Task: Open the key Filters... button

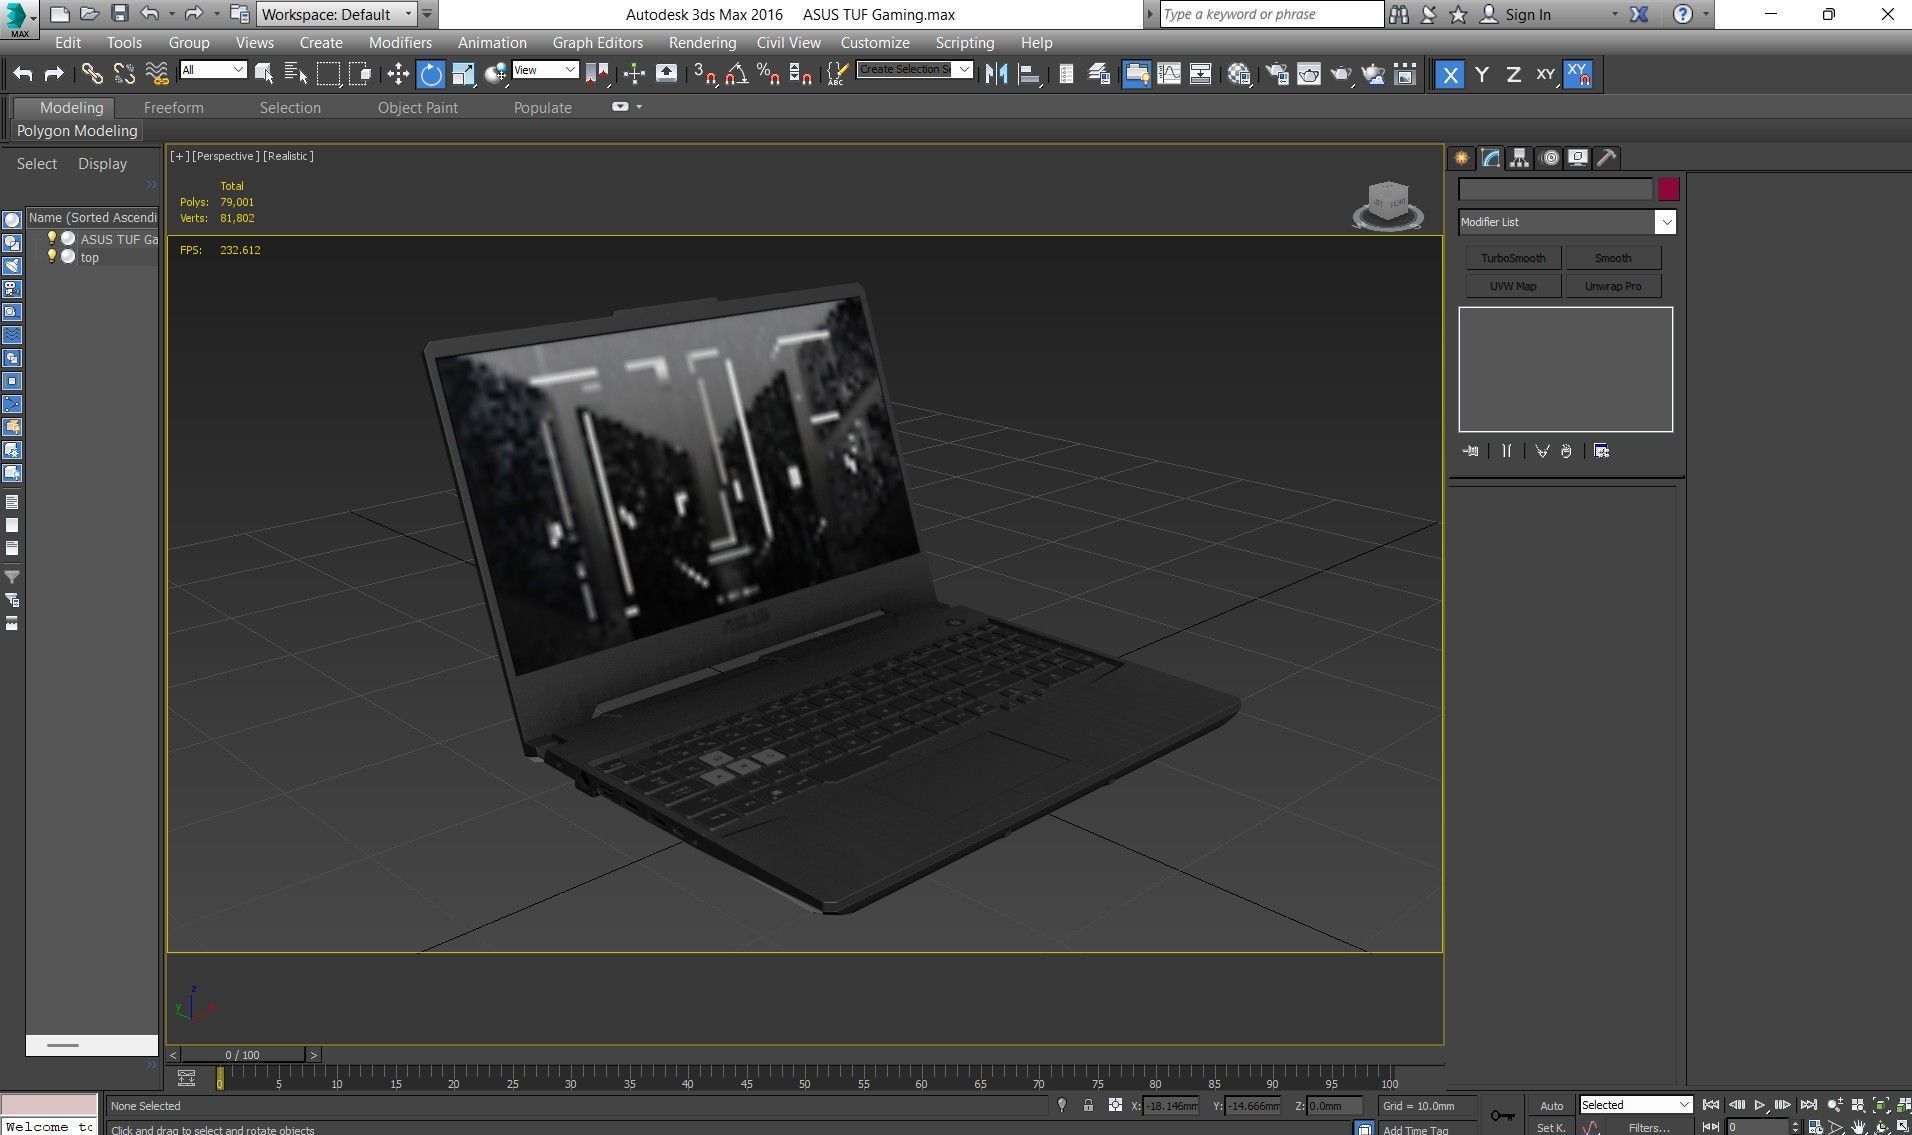Action: [1648, 1127]
